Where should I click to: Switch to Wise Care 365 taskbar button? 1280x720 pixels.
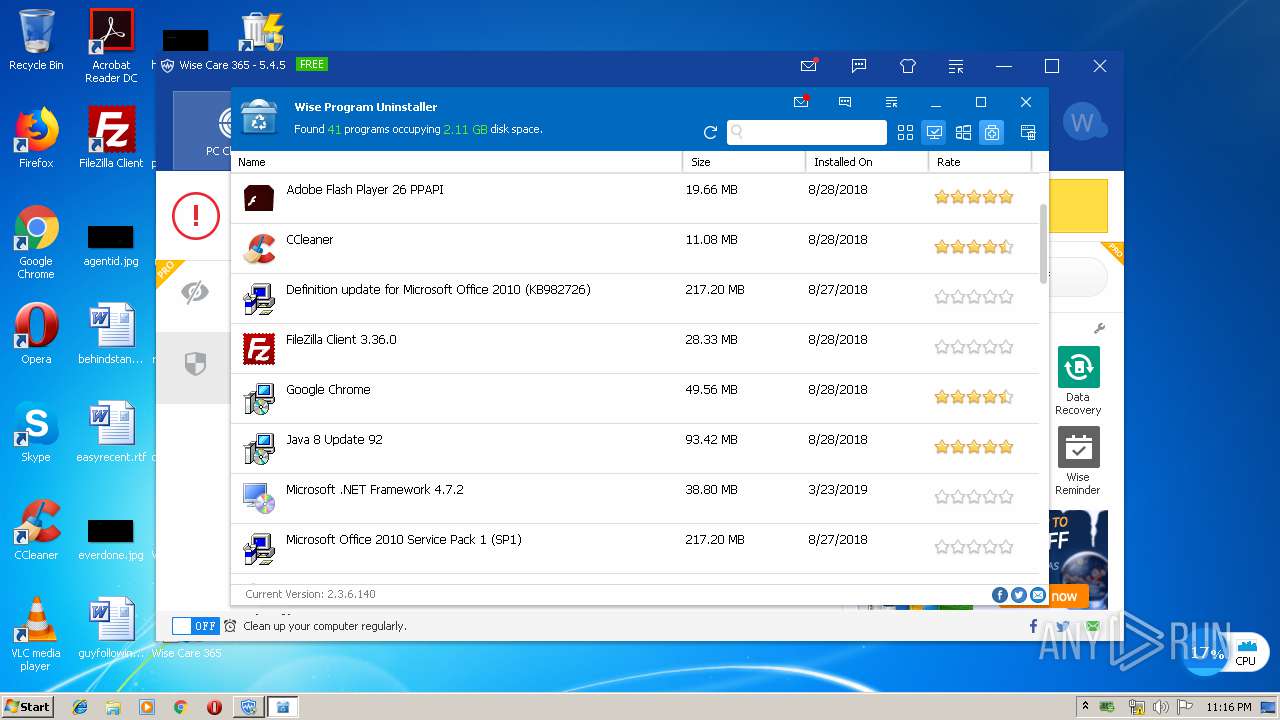pos(248,707)
